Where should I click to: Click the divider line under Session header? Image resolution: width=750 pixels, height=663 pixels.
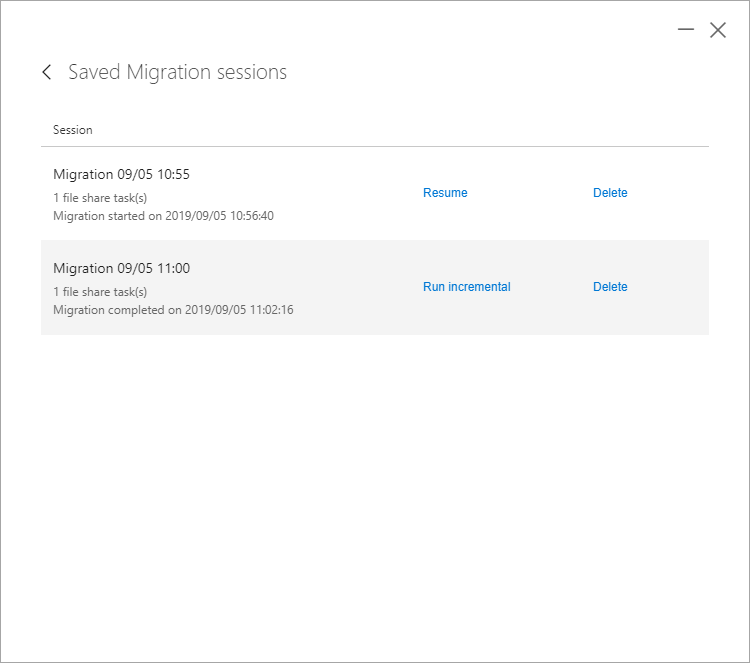pos(375,146)
